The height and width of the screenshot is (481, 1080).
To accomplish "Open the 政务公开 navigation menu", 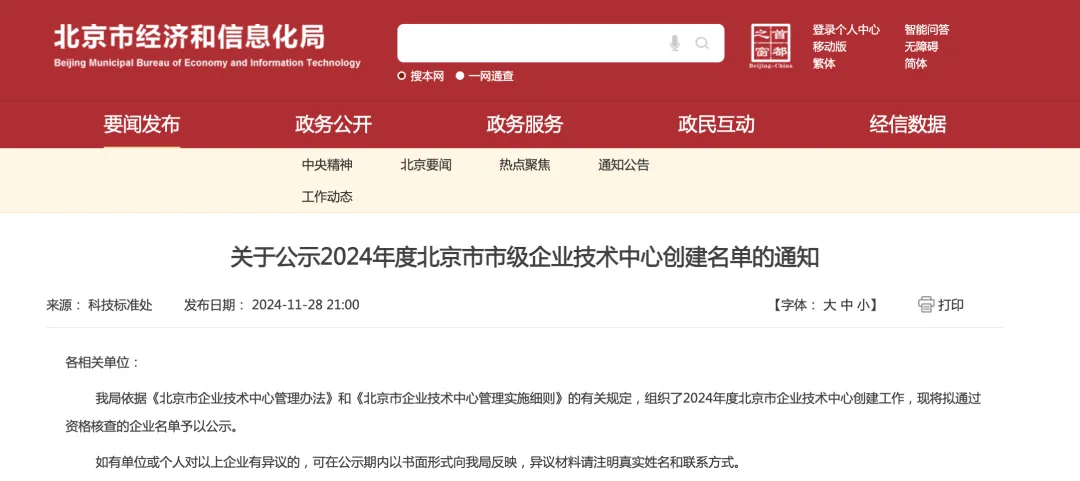I will 333,125.
